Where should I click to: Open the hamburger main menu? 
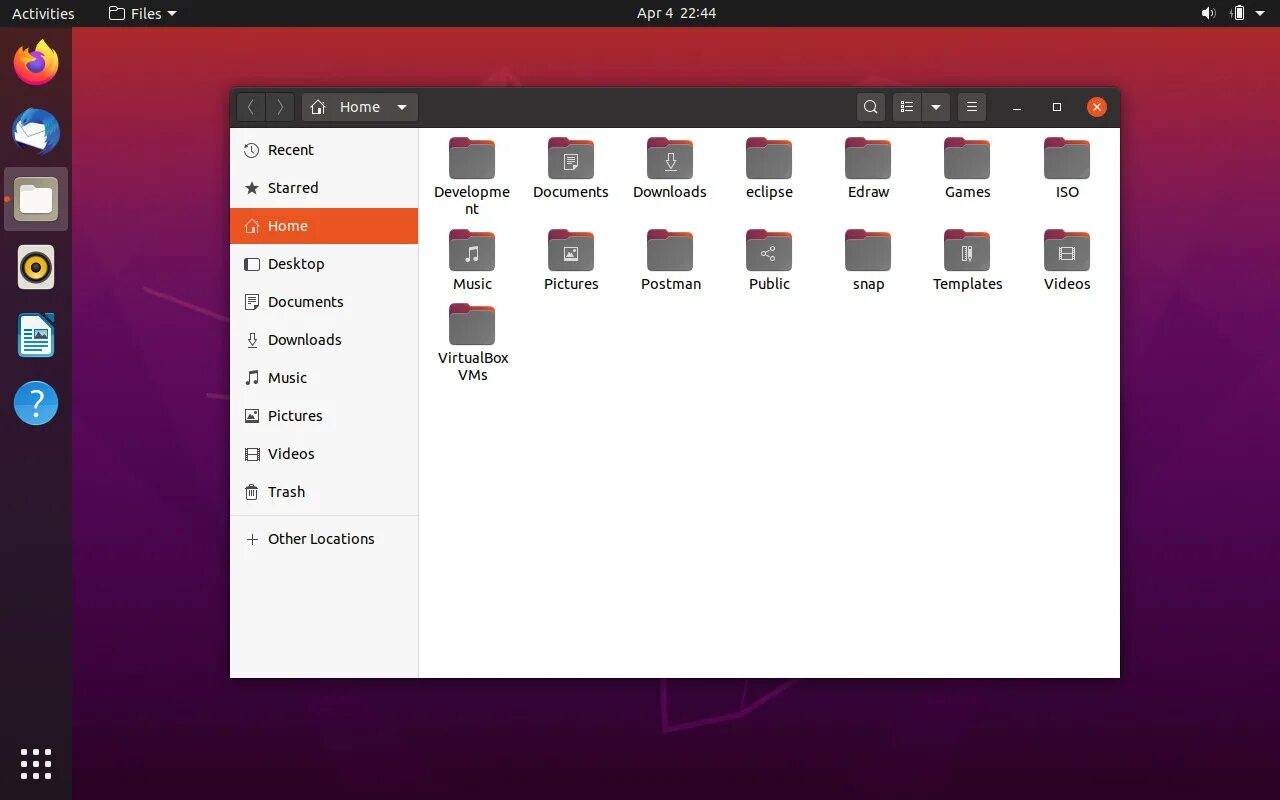972,107
